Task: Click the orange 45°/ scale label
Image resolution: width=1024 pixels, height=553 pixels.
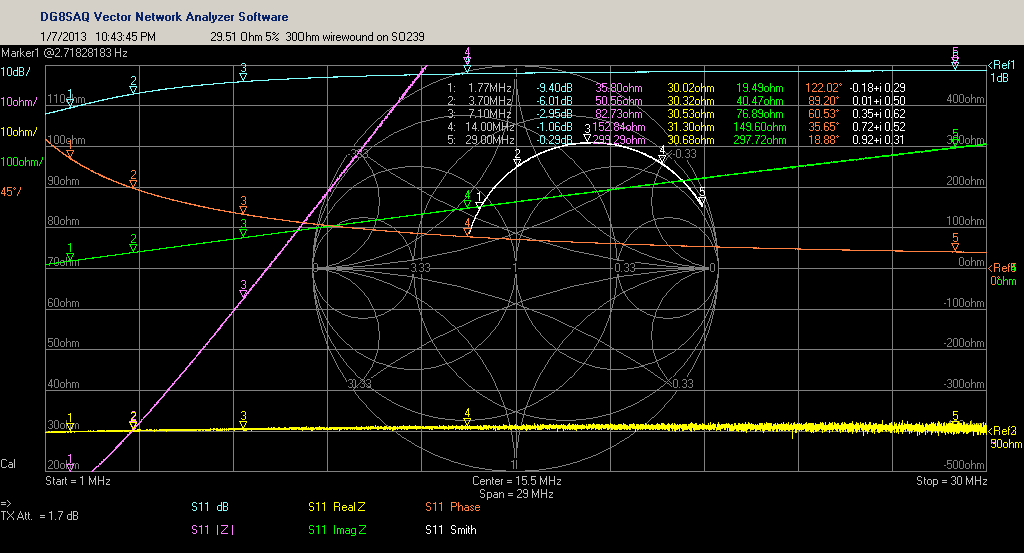Action: (x=11, y=192)
